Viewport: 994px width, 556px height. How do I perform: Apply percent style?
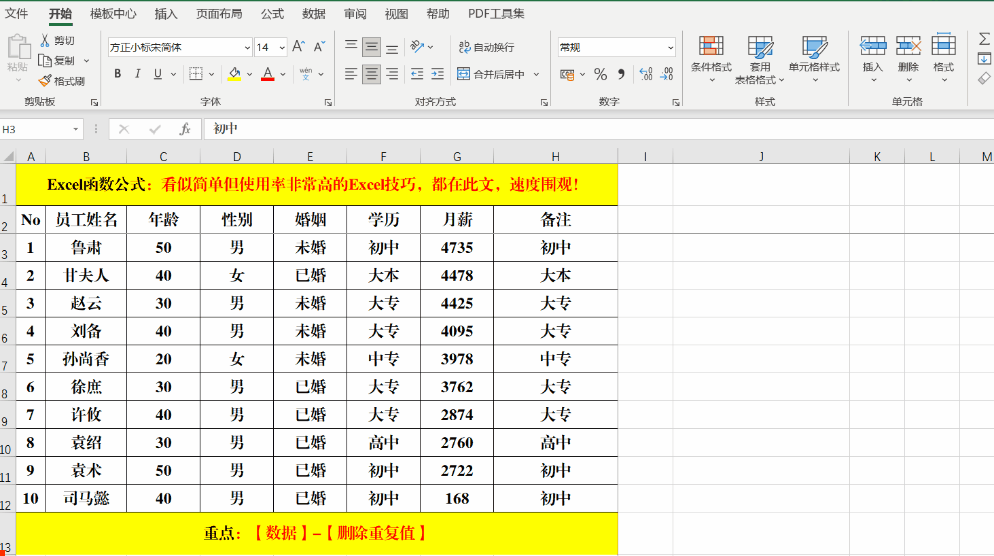coord(600,74)
